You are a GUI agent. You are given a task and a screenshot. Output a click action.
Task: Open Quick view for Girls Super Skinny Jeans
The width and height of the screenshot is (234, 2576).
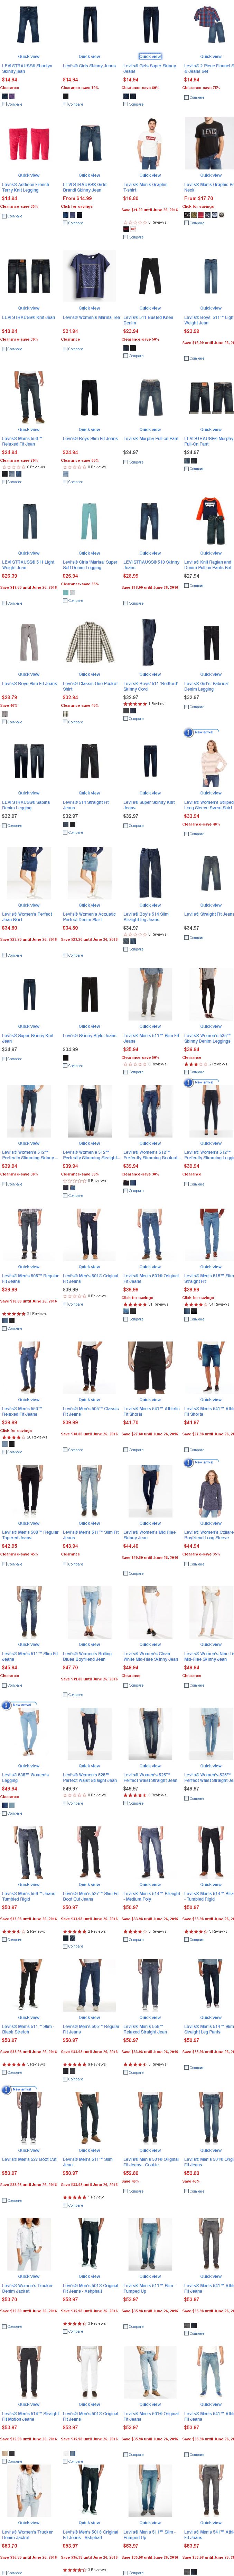click(150, 57)
